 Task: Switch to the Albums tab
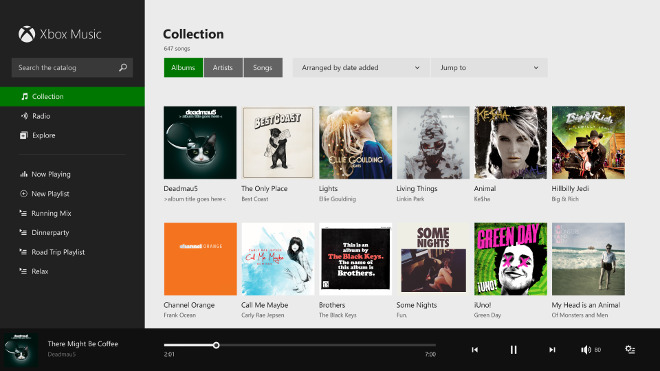(183, 67)
